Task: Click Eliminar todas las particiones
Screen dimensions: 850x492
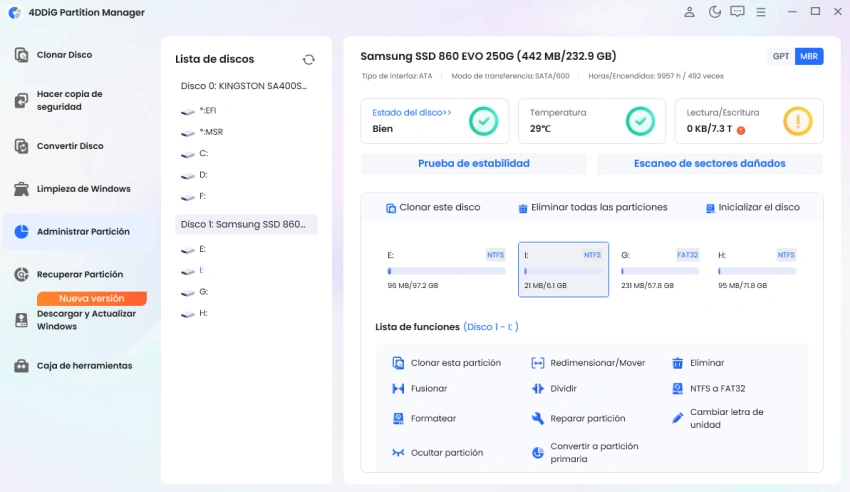Action: pyautogui.click(x=593, y=208)
